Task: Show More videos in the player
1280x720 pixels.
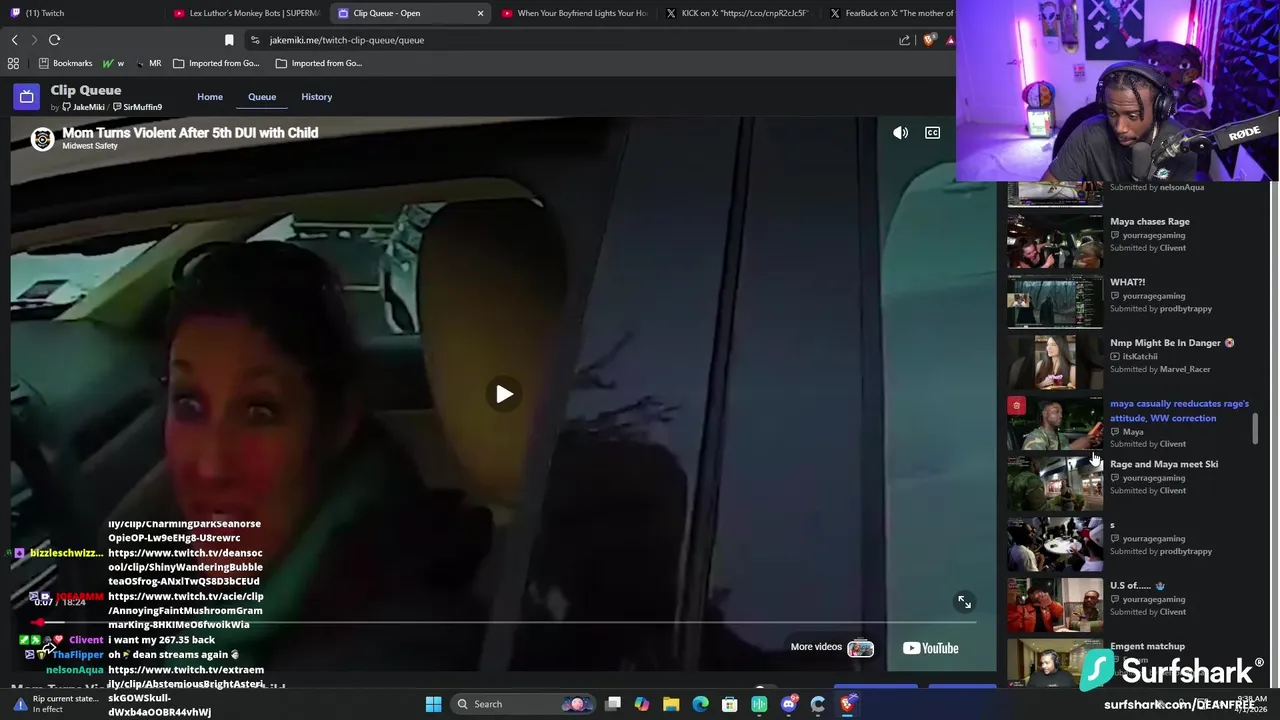Action: click(x=832, y=648)
